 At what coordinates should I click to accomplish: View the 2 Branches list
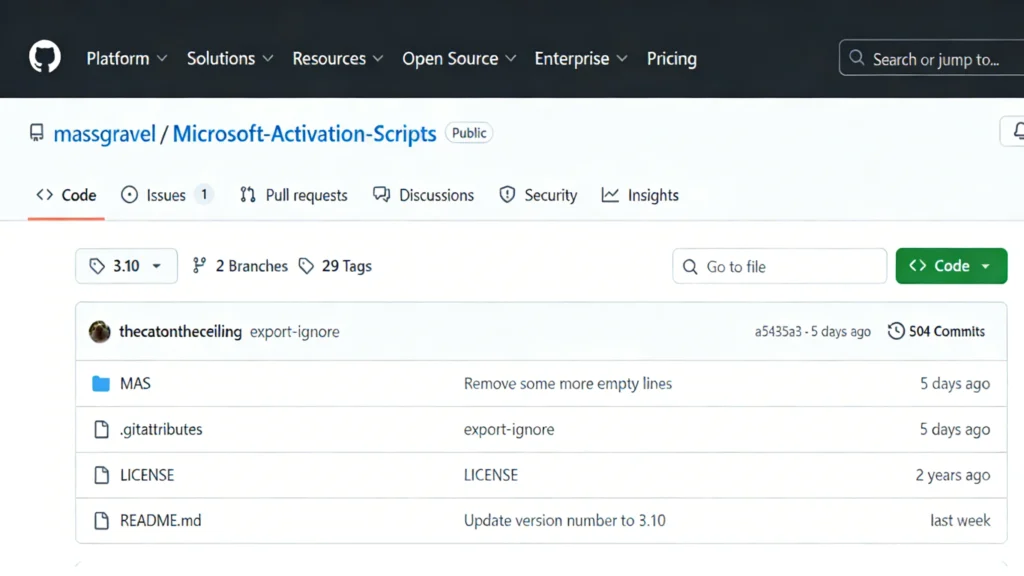(240, 266)
